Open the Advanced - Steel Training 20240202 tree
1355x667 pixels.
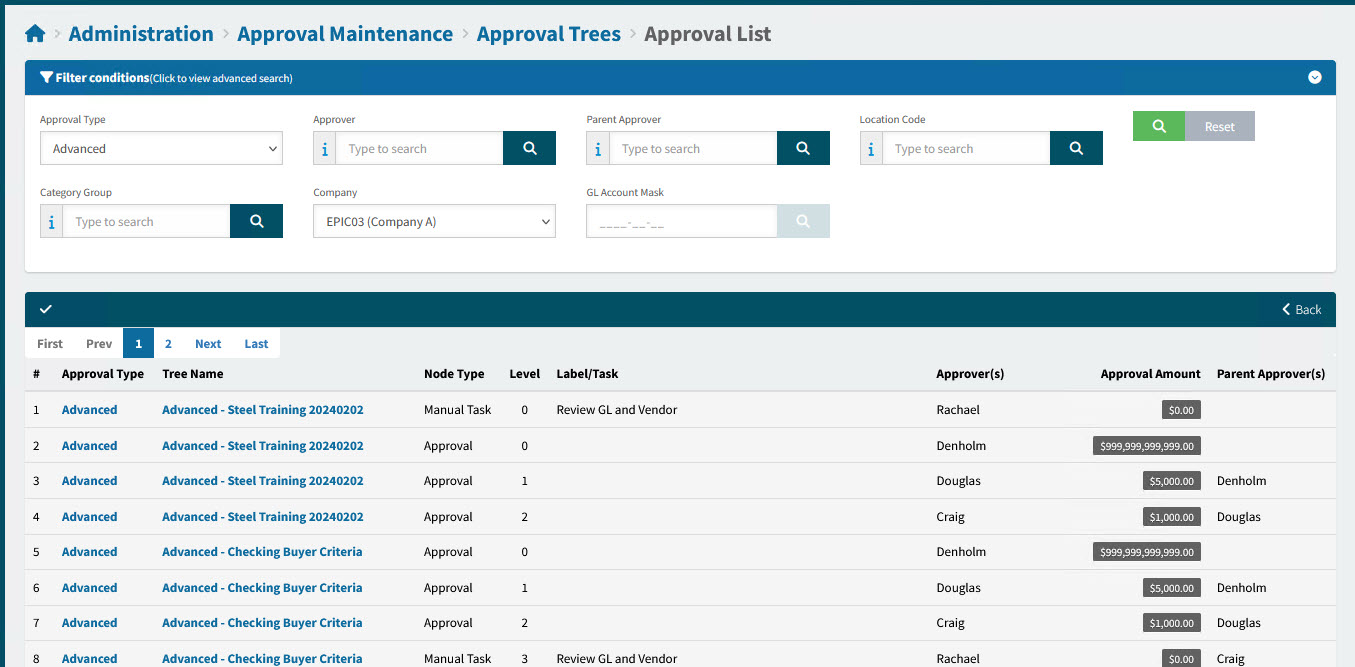tap(262, 409)
